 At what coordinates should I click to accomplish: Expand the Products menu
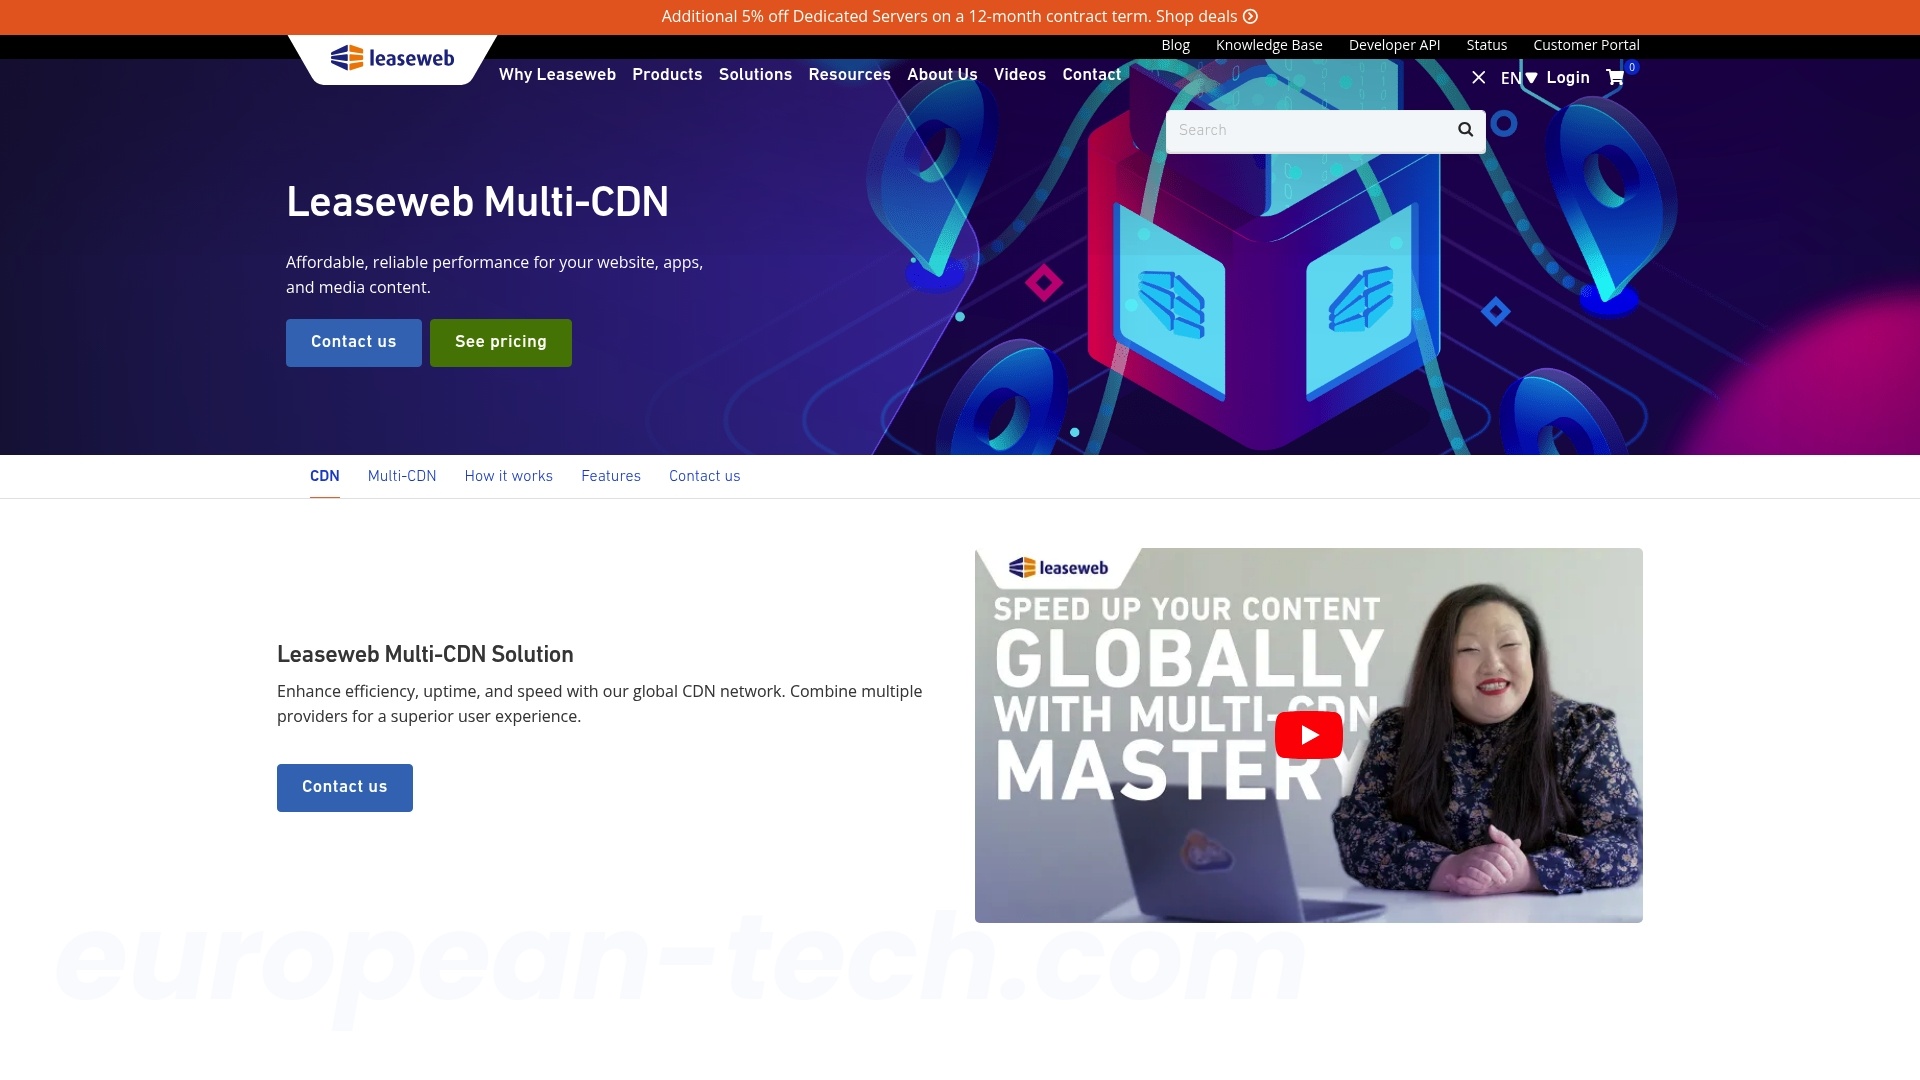(x=667, y=75)
